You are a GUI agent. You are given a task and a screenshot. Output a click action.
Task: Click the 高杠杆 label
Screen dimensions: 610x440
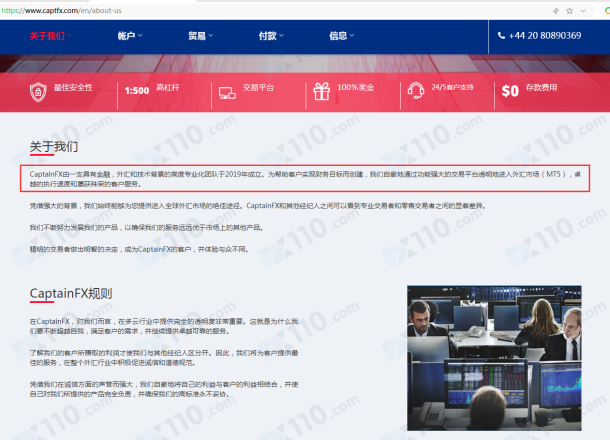tap(168, 88)
